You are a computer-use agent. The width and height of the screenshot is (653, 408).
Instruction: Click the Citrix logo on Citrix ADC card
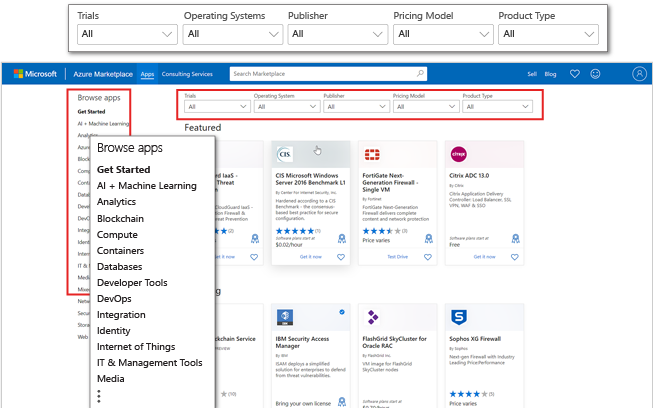click(459, 154)
